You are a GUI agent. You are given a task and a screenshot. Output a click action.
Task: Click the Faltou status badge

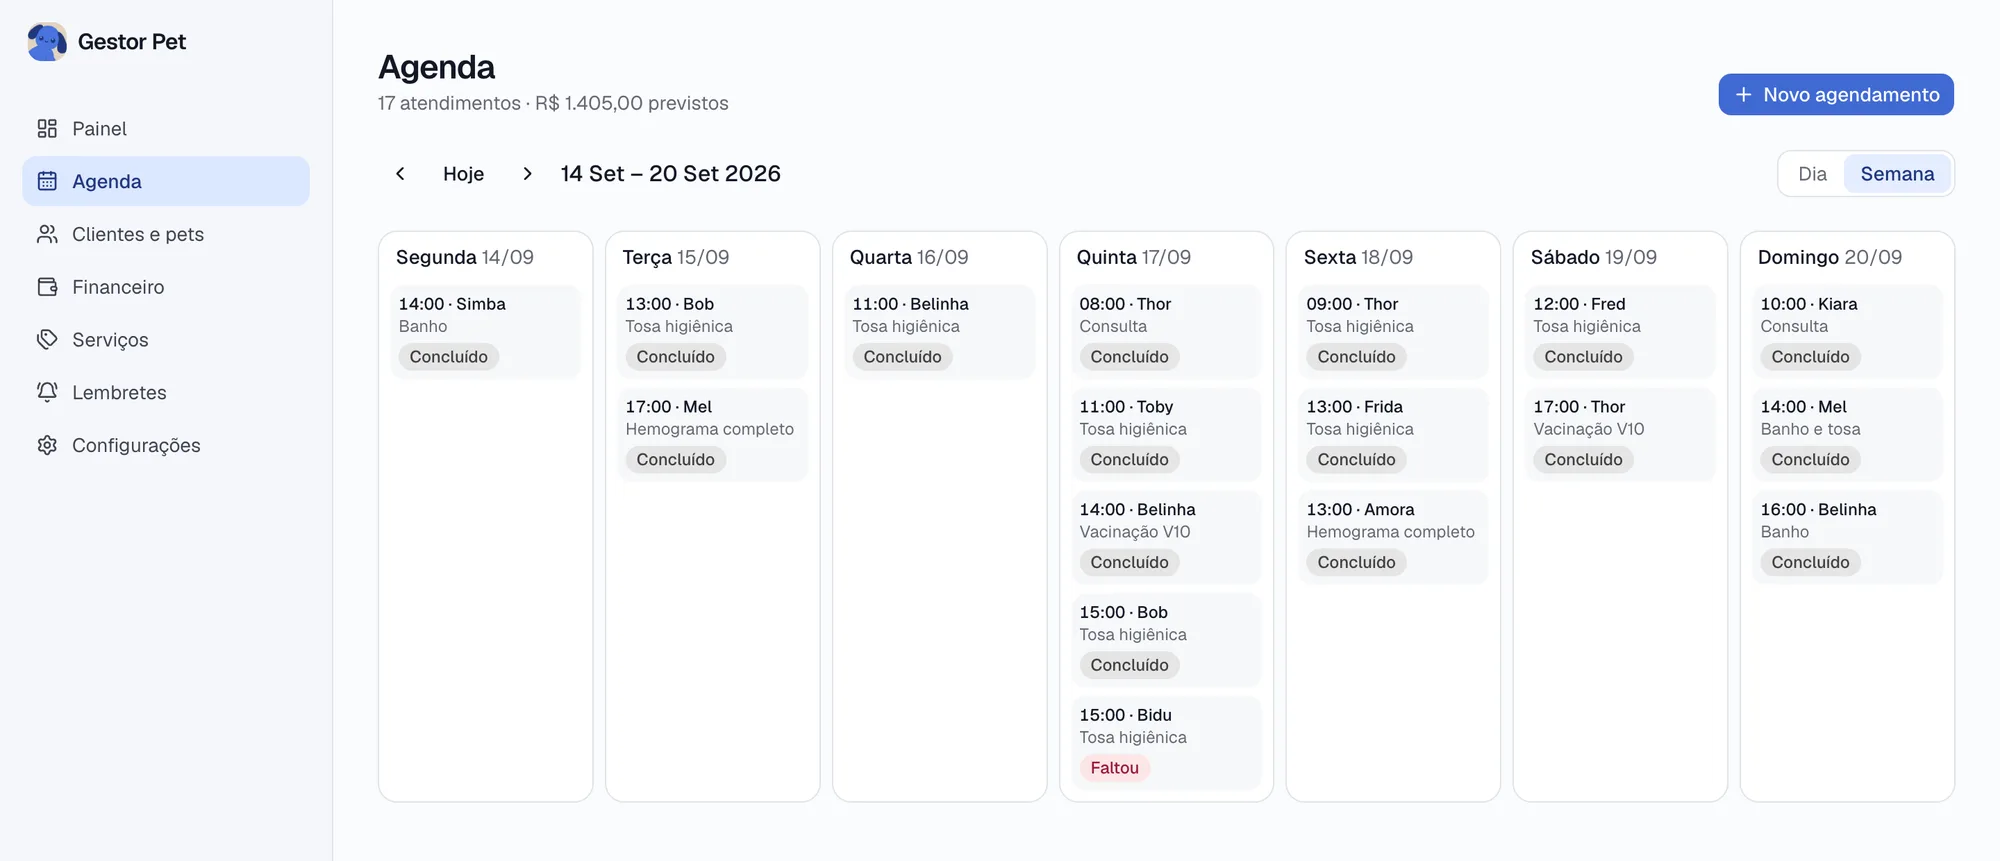point(1114,768)
